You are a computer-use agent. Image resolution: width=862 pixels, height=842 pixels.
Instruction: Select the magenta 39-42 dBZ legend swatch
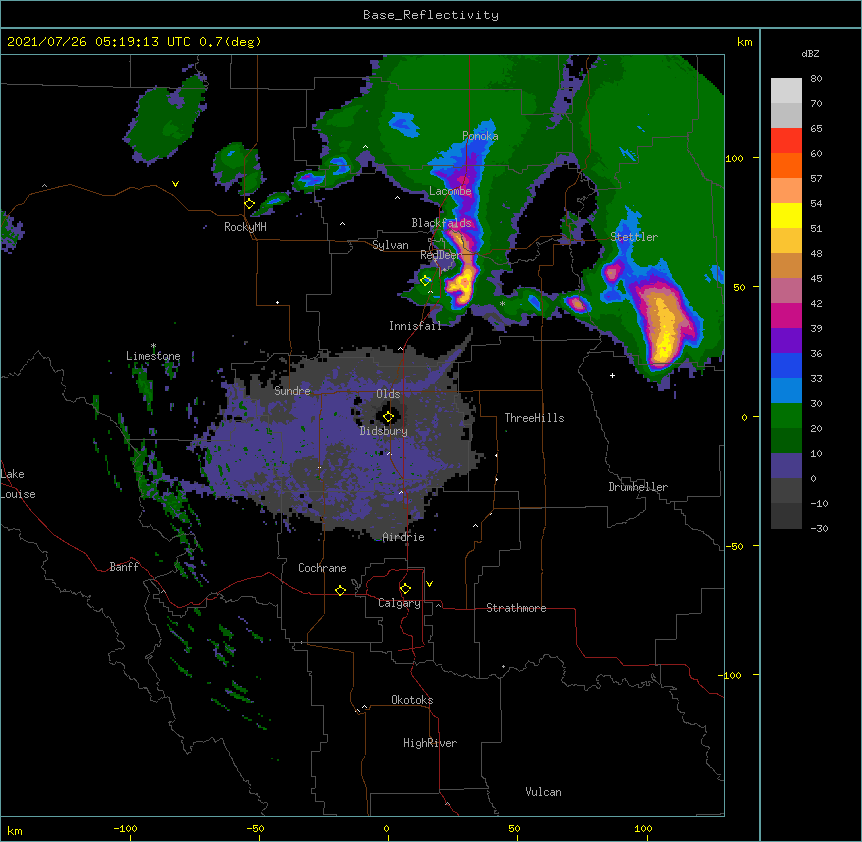click(786, 315)
